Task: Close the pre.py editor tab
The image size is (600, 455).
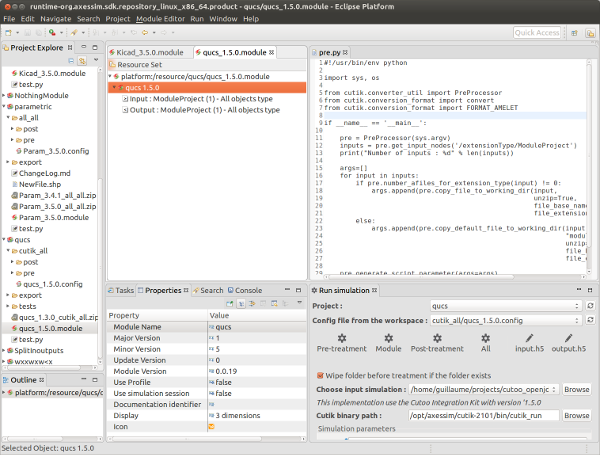Action: tap(345, 52)
